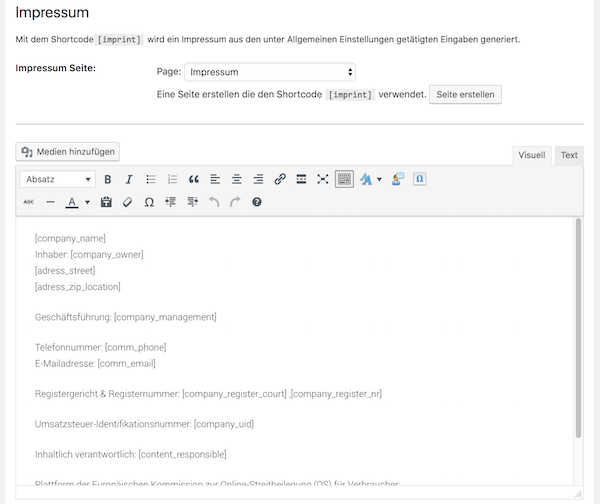Apply strikethrough formatting
The image size is (600, 504).
pyautogui.click(x=29, y=202)
